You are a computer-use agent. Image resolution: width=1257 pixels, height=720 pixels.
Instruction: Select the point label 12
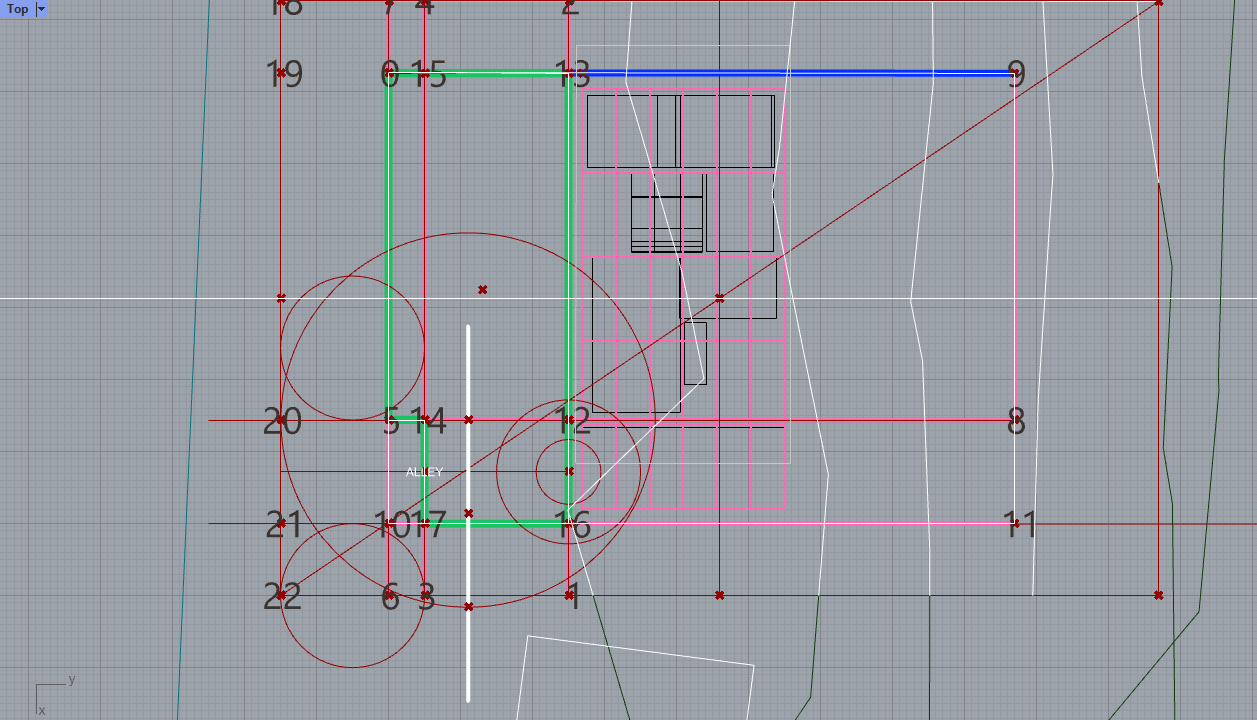573,422
